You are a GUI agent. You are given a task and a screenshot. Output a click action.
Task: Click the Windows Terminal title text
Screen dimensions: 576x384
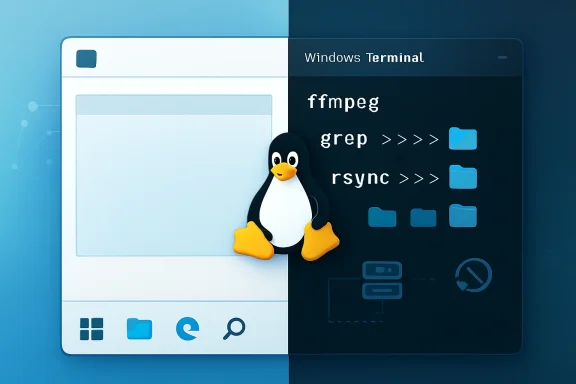(x=364, y=58)
